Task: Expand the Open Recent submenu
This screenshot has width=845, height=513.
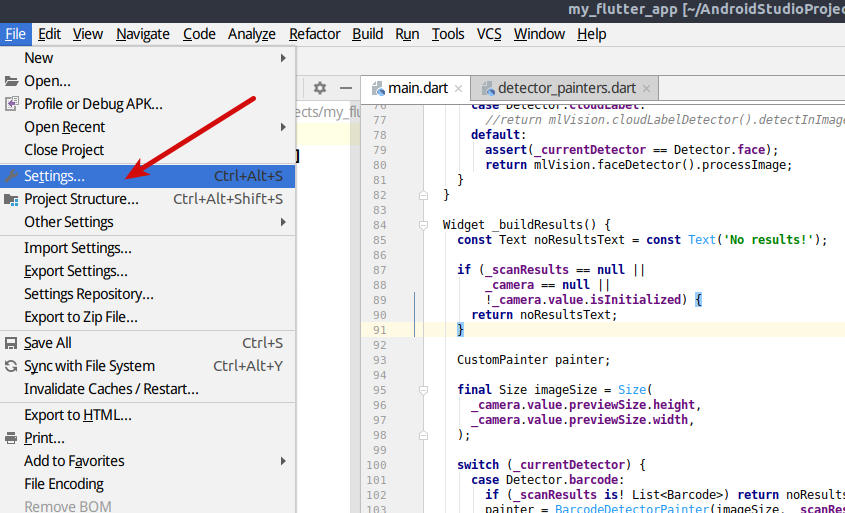Action: pos(148,127)
